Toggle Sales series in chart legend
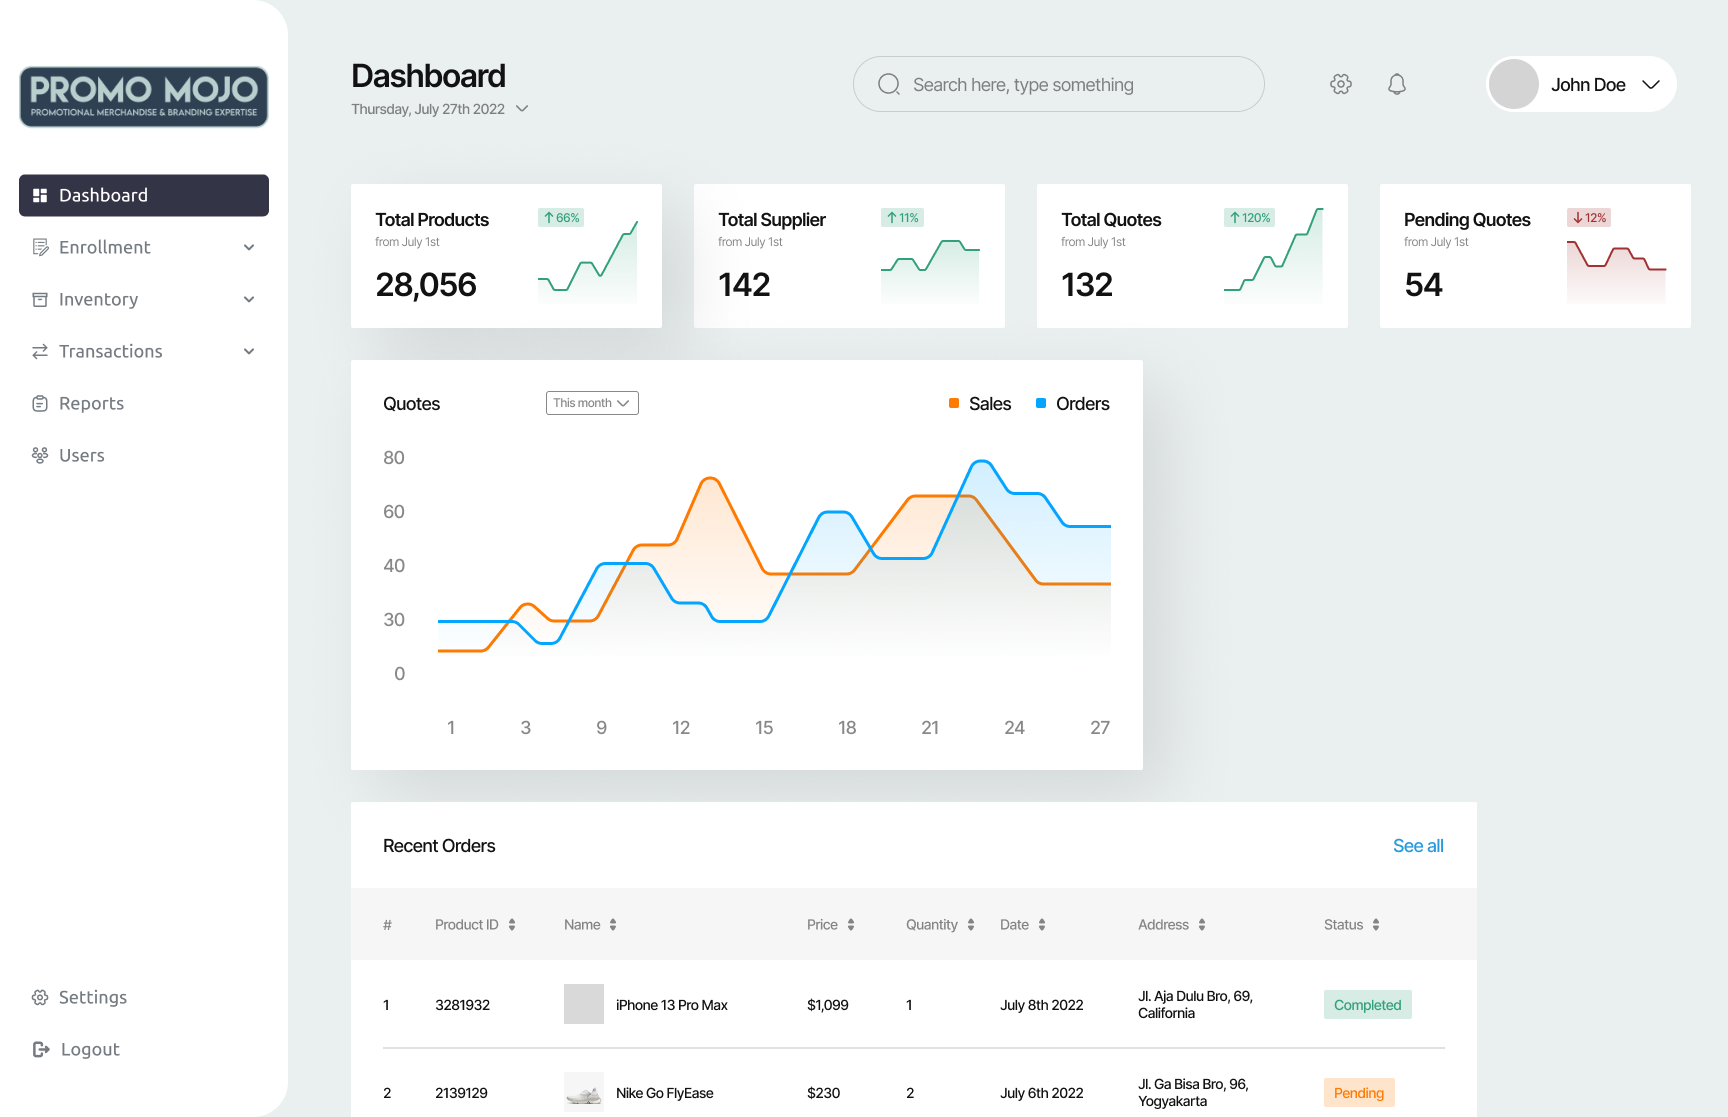Image resolution: width=1728 pixels, height=1117 pixels. 980,404
